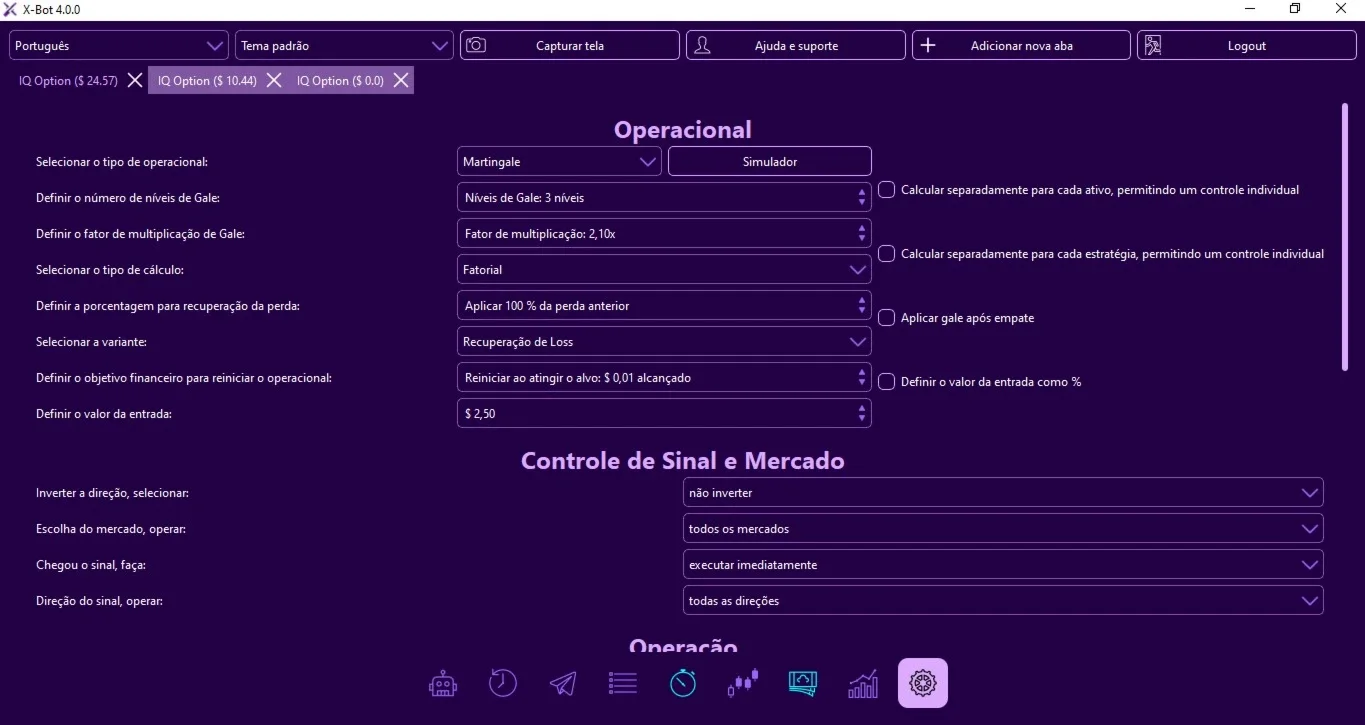Open the não inverter direction dropdown

1003,492
